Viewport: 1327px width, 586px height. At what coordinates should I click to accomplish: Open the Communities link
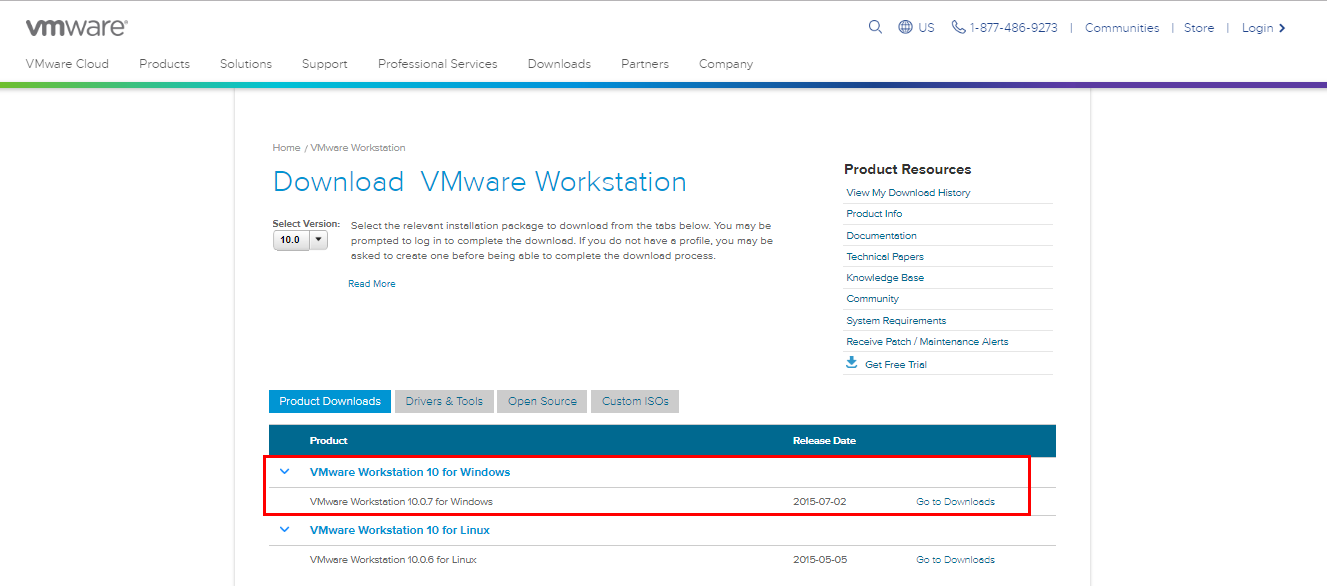pos(1122,28)
